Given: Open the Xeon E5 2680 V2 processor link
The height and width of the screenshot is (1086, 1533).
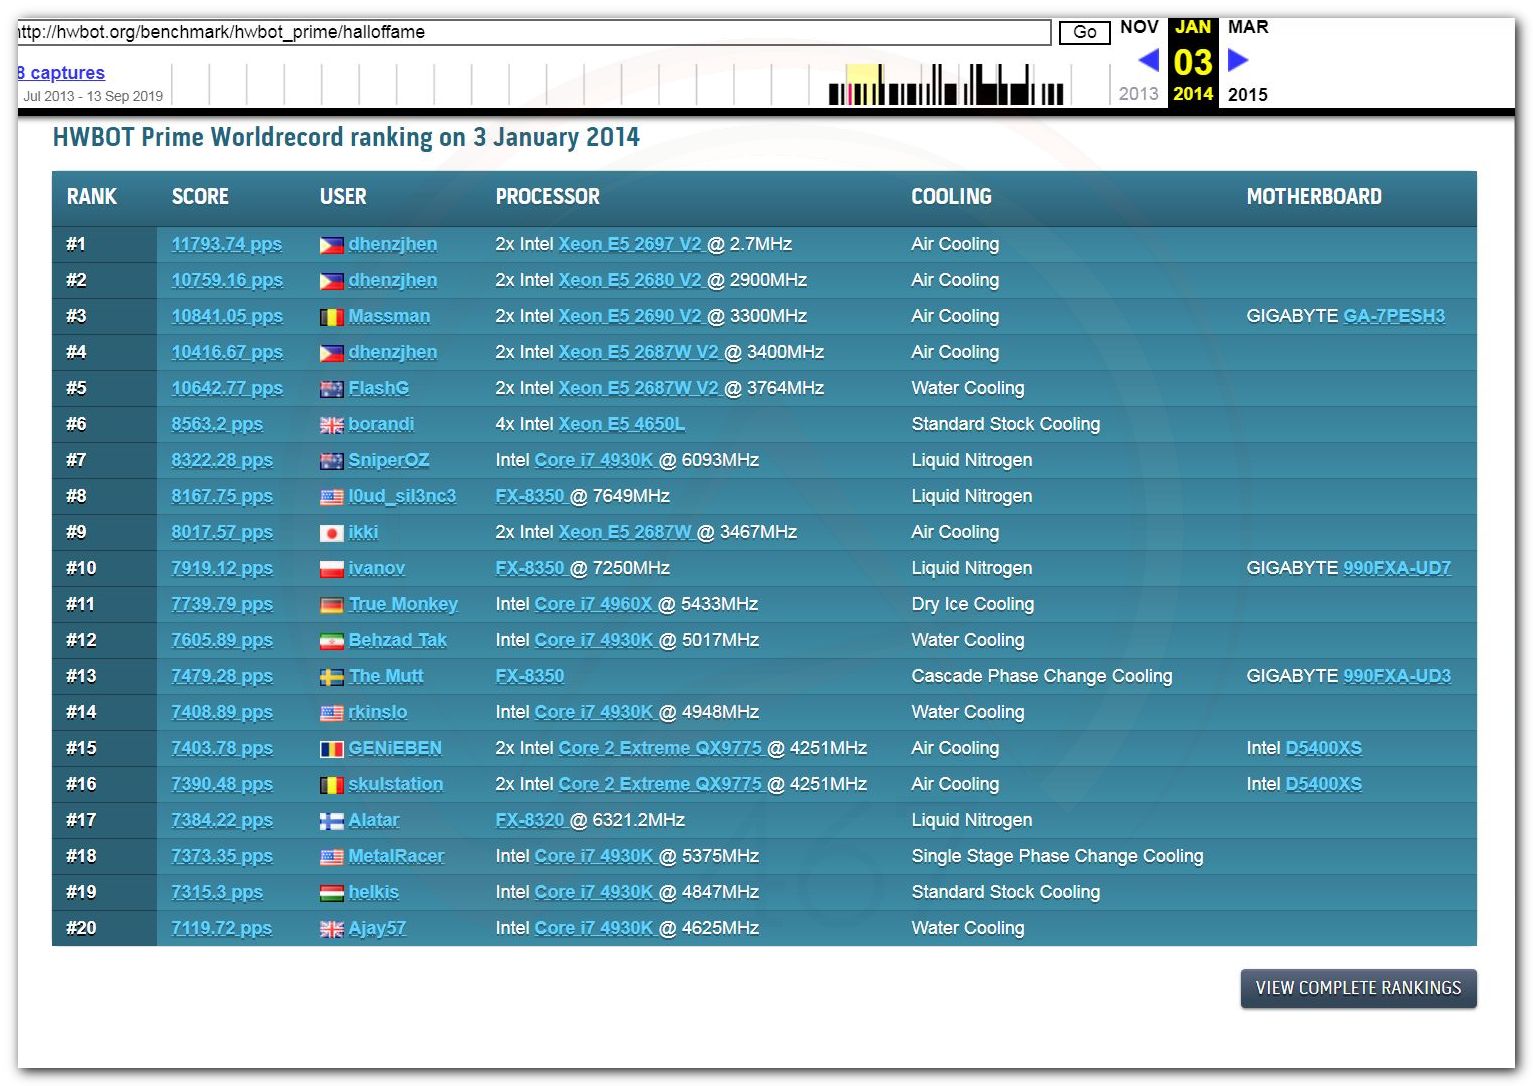Looking at the screenshot, I should (x=630, y=280).
